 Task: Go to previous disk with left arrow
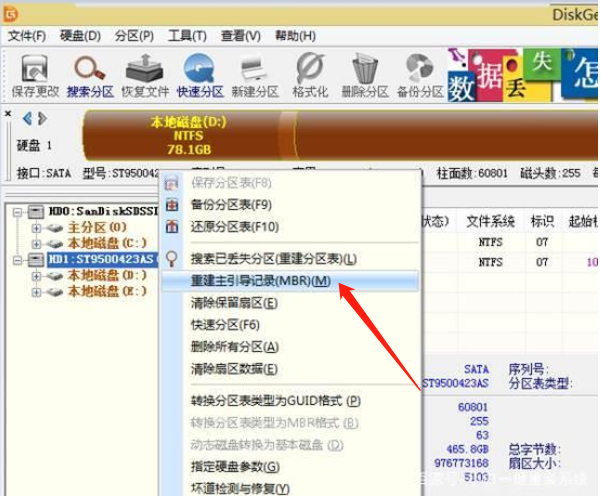tap(27, 119)
